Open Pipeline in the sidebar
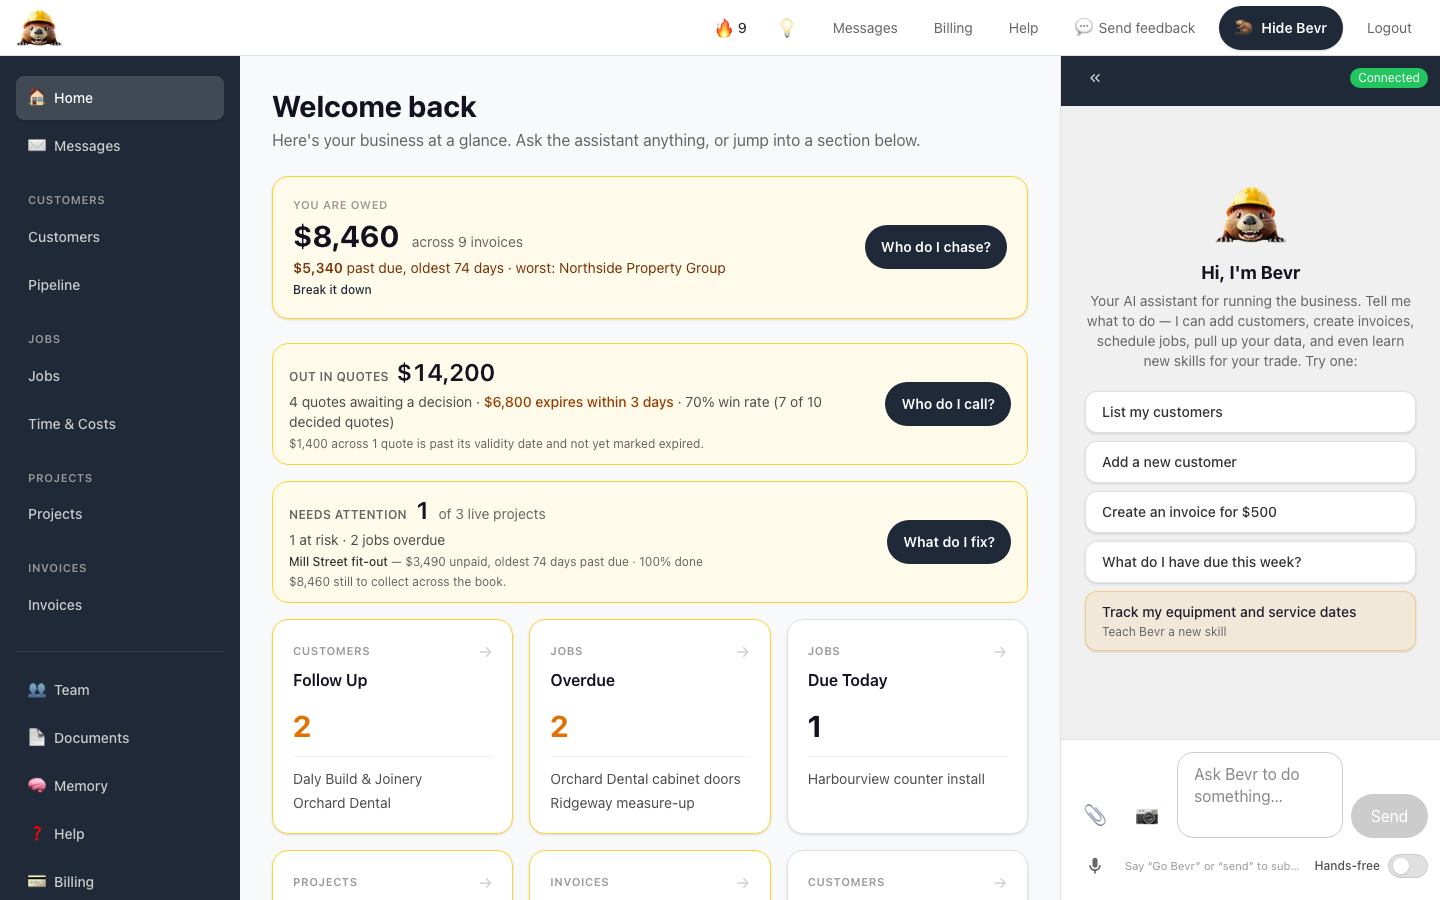 (x=120, y=285)
